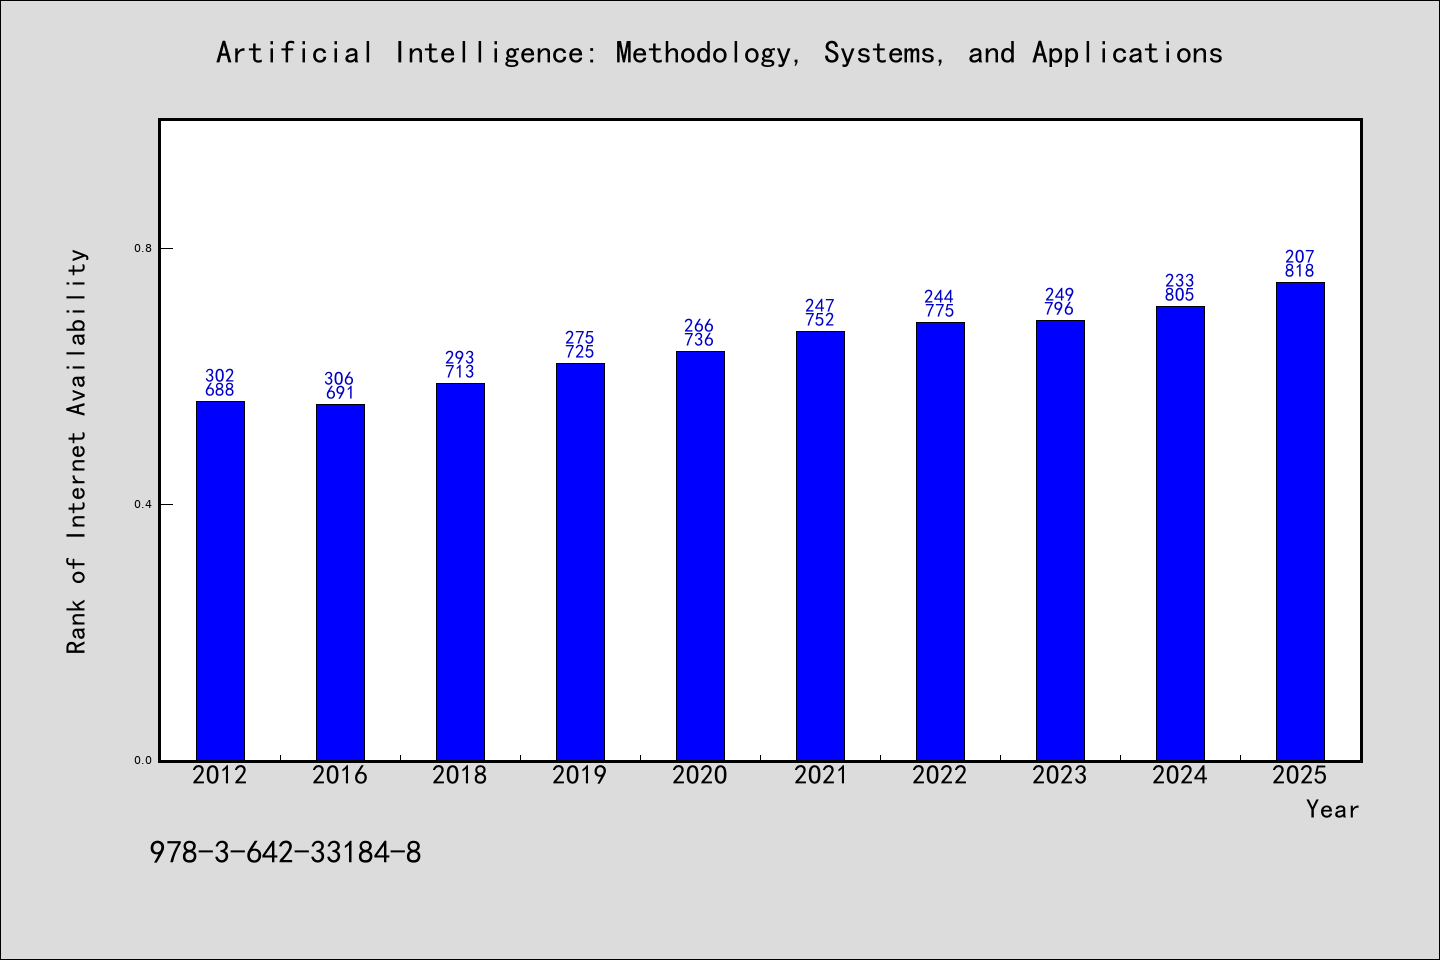The height and width of the screenshot is (960, 1440).
Task: Select the '293' value label
Action: pyautogui.click(x=460, y=358)
